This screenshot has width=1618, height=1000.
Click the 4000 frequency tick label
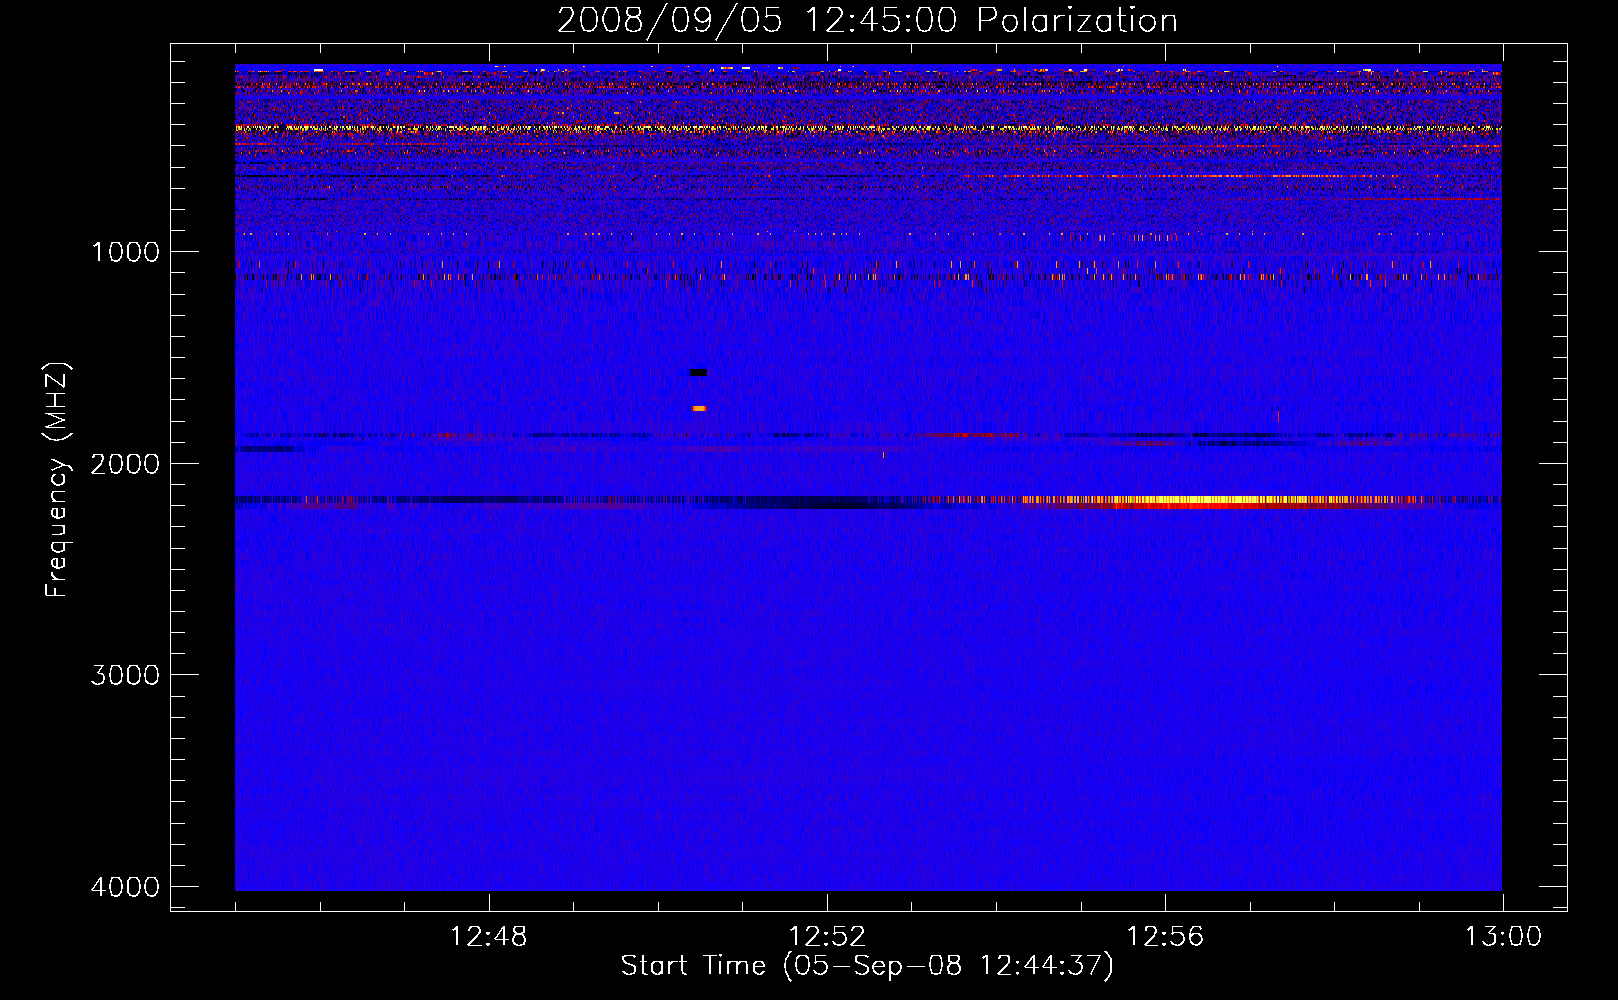click(125, 887)
